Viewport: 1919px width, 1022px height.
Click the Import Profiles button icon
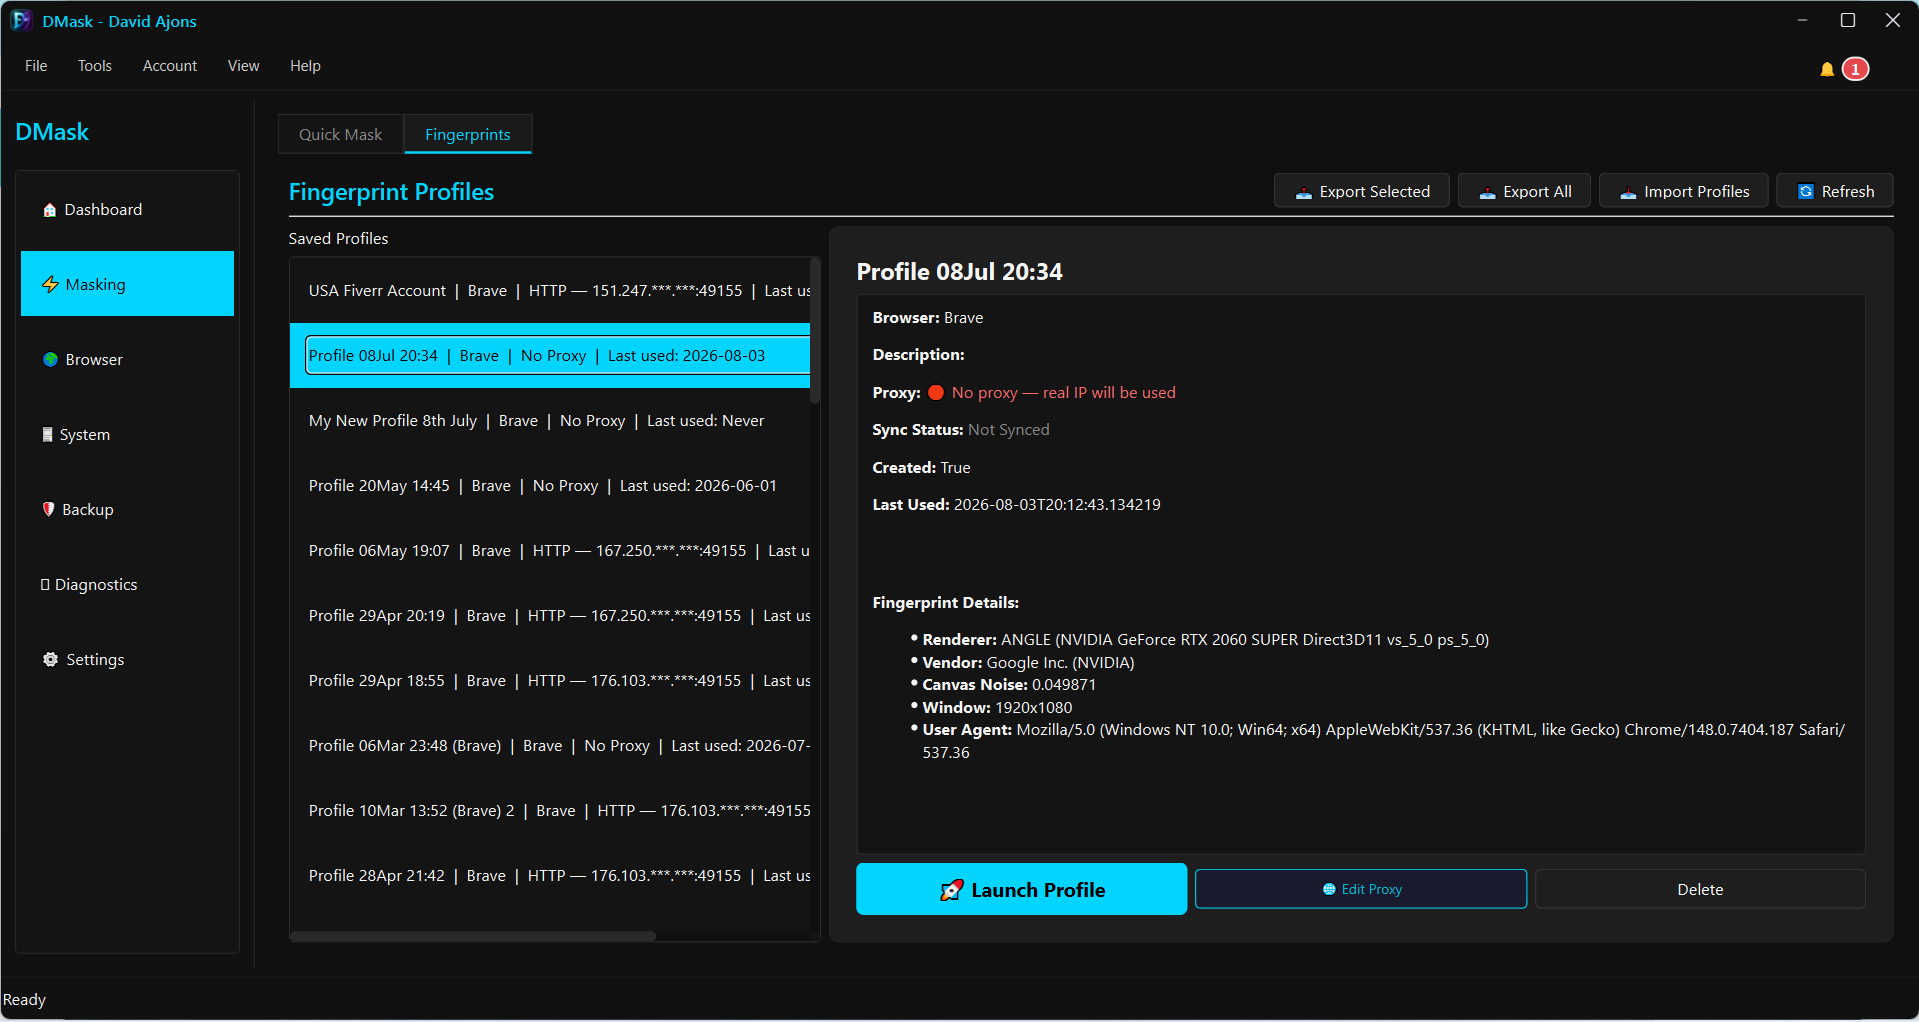(x=1628, y=193)
